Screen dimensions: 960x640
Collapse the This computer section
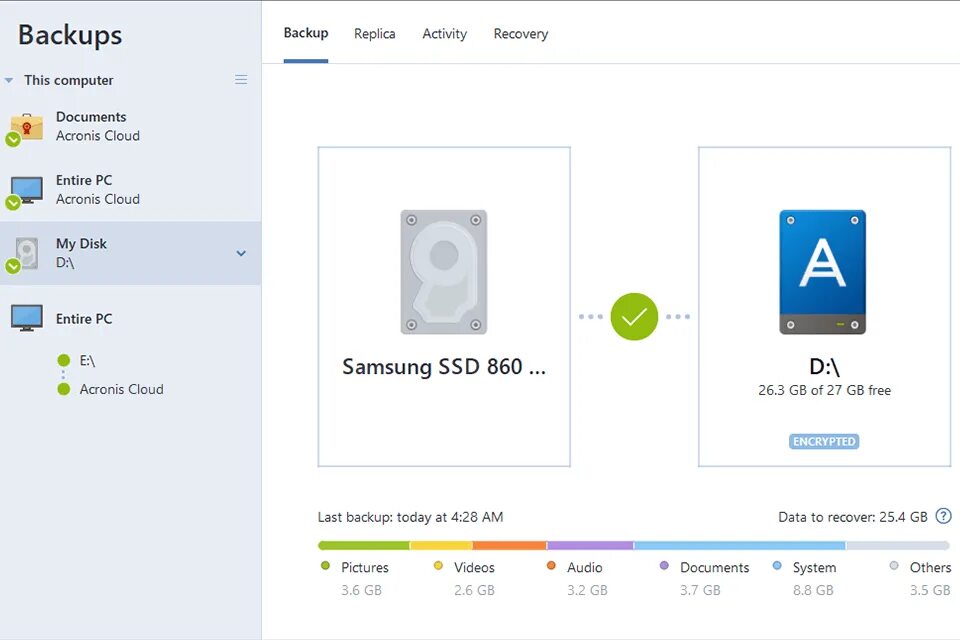(x=10, y=80)
